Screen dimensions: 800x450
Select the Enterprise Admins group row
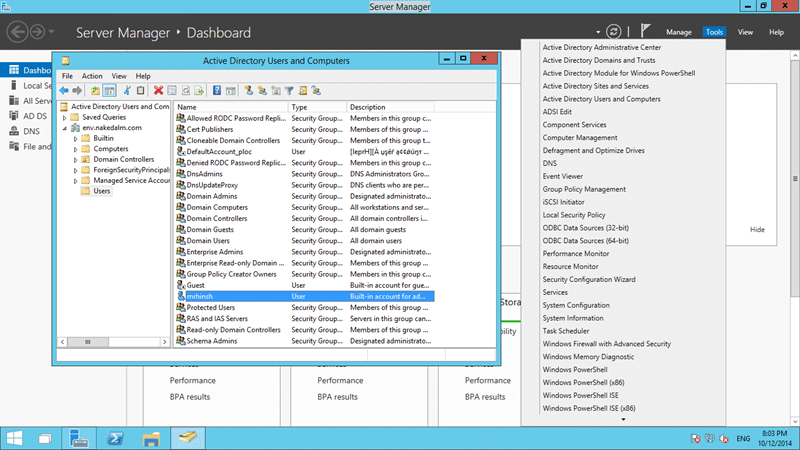[305, 252]
